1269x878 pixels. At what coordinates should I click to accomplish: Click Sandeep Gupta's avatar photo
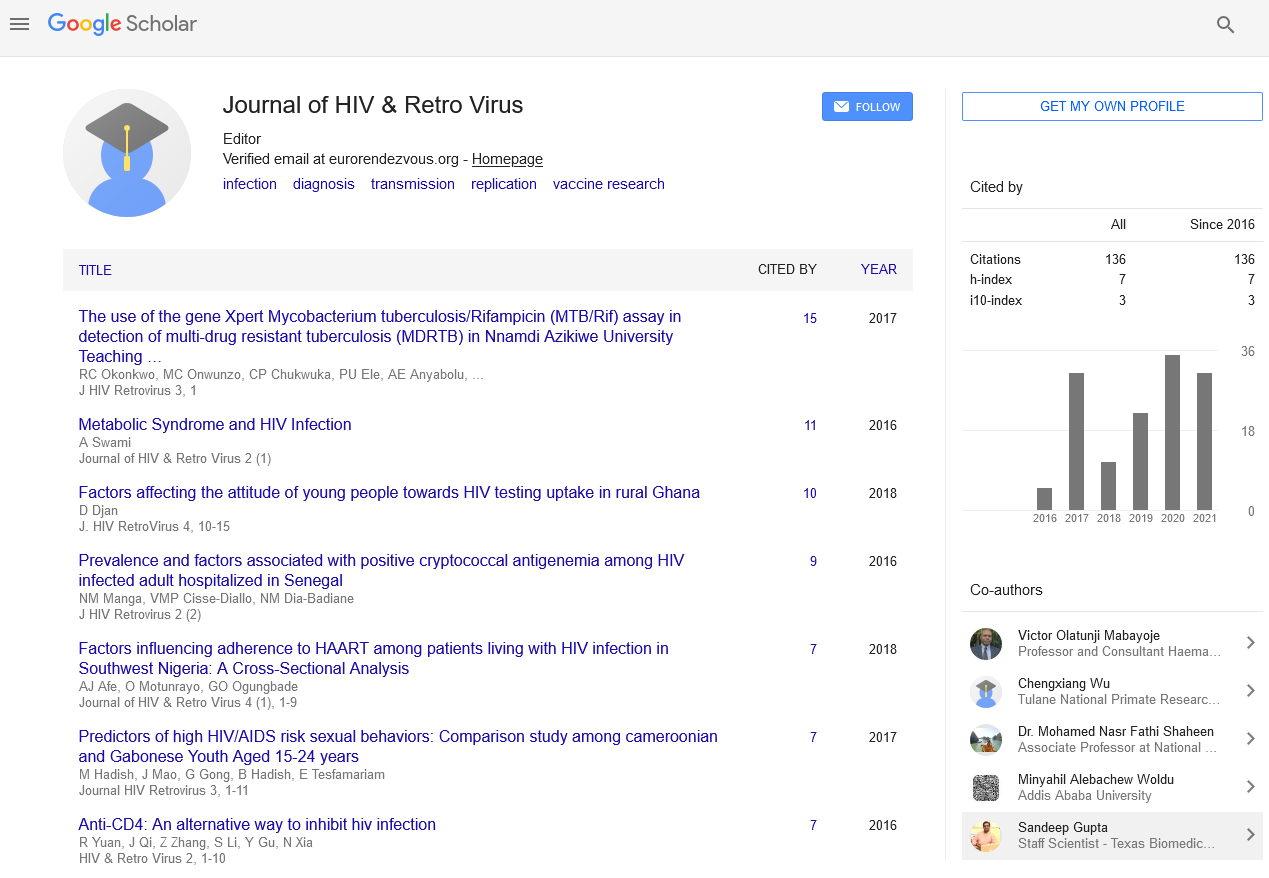pyautogui.click(x=986, y=836)
